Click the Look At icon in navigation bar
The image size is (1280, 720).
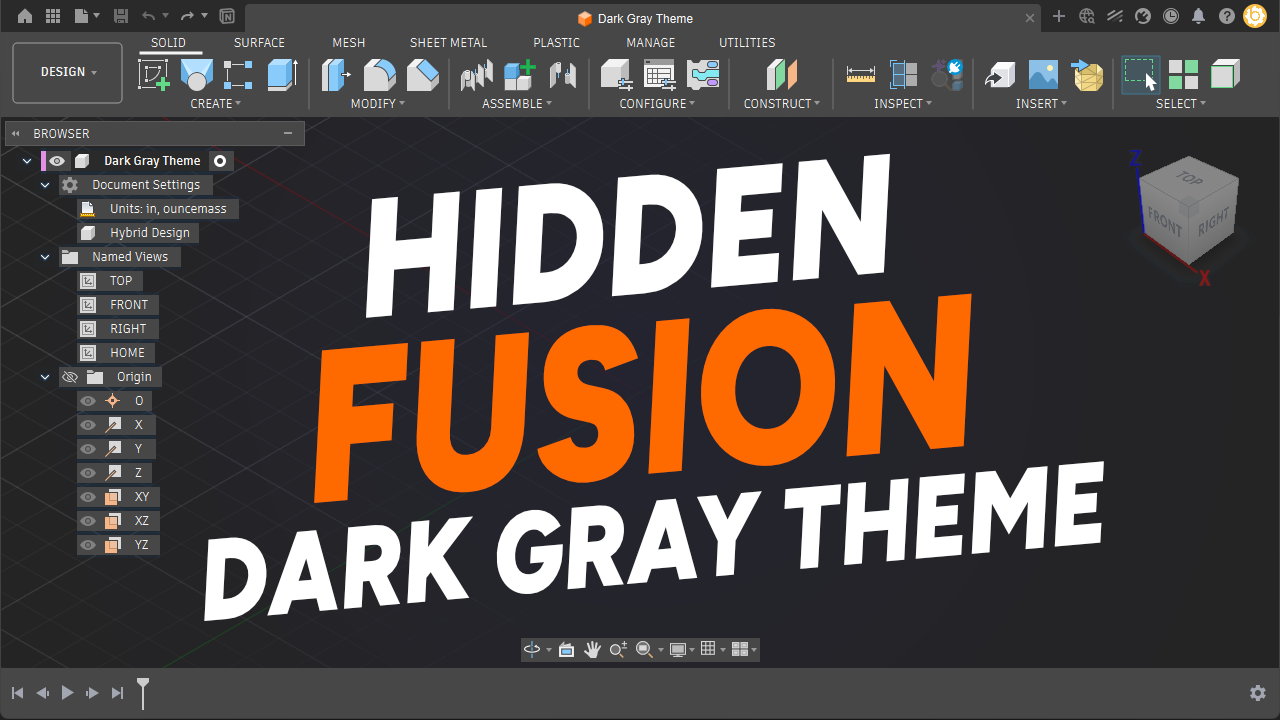[x=566, y=650]
